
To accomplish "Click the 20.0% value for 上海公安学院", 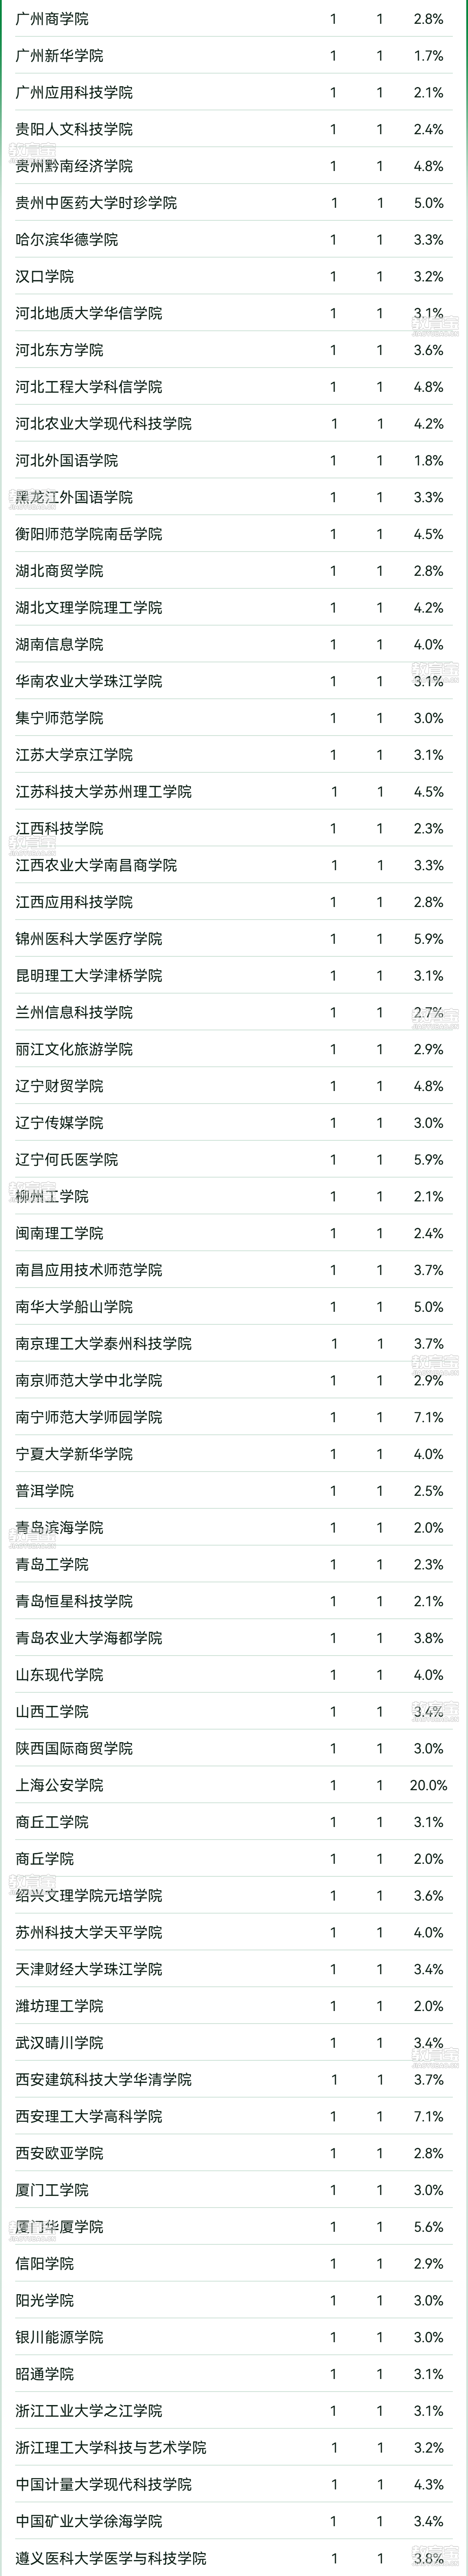I will (428, 1785).
